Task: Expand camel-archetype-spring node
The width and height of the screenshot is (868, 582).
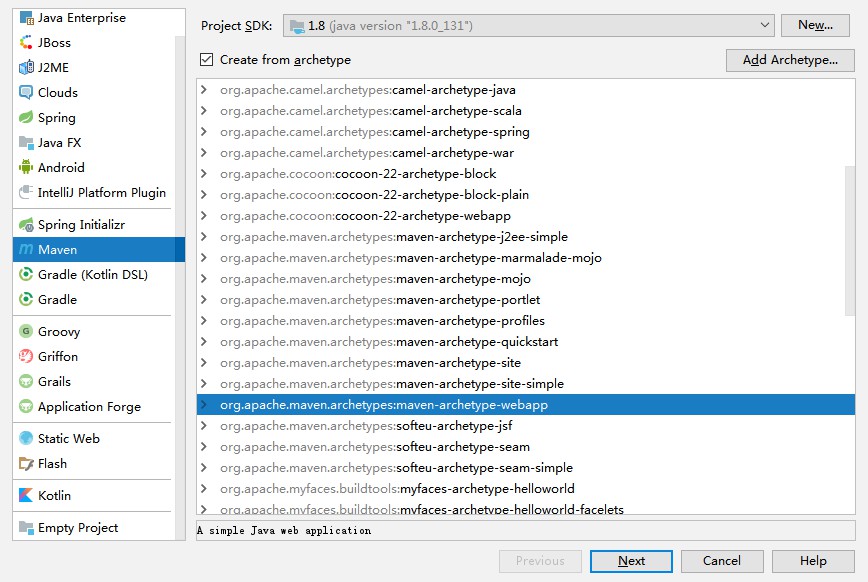Action: pos(204,131)
